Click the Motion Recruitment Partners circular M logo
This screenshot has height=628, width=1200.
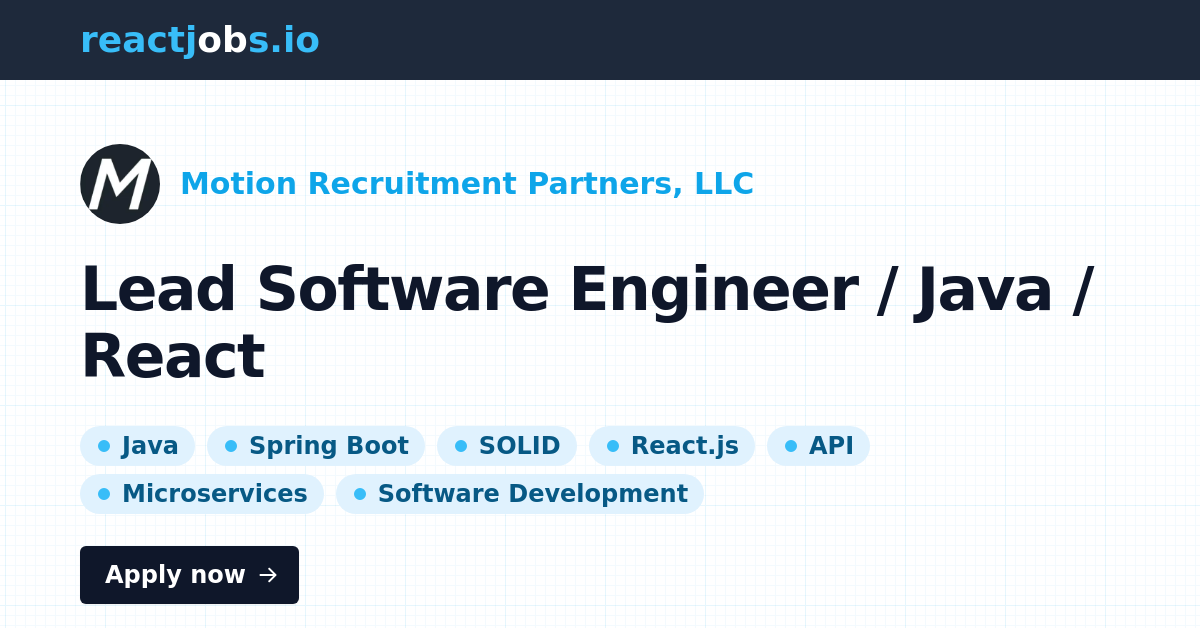tap(120, 184)
